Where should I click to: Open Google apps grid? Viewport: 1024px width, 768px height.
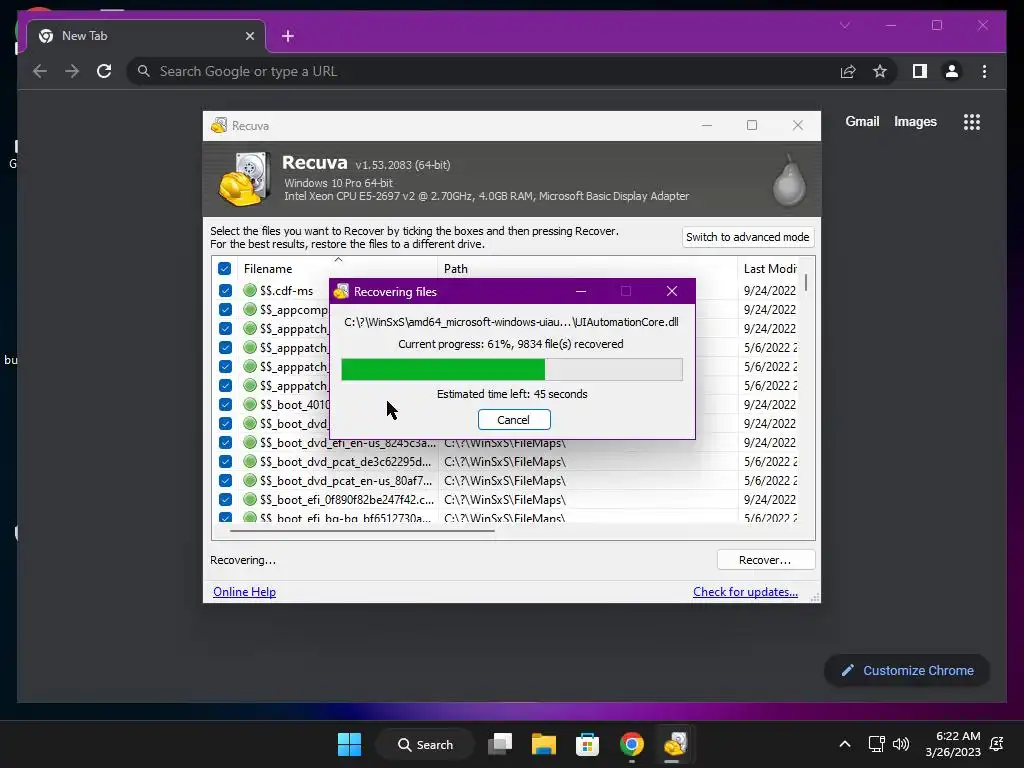click(972, 122)
